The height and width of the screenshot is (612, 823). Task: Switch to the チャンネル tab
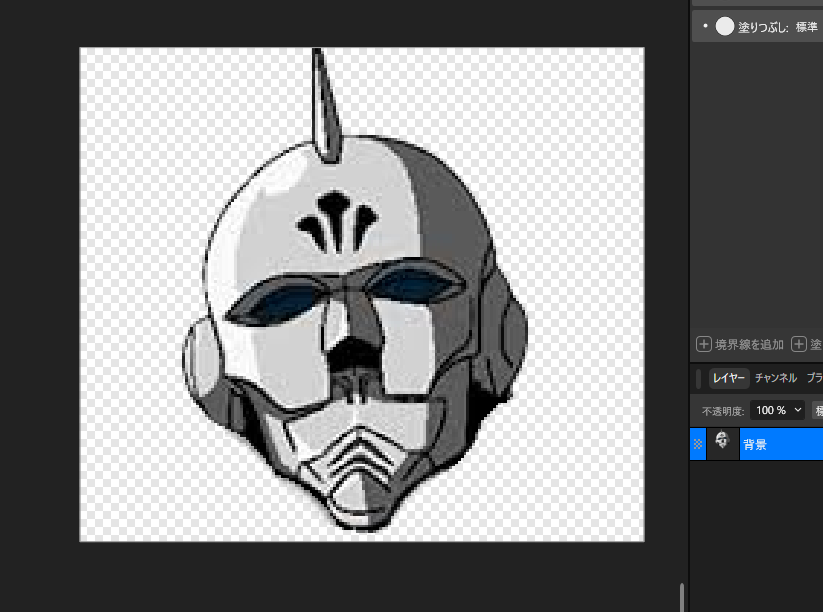pyautogui.click(x=776, y=378)
